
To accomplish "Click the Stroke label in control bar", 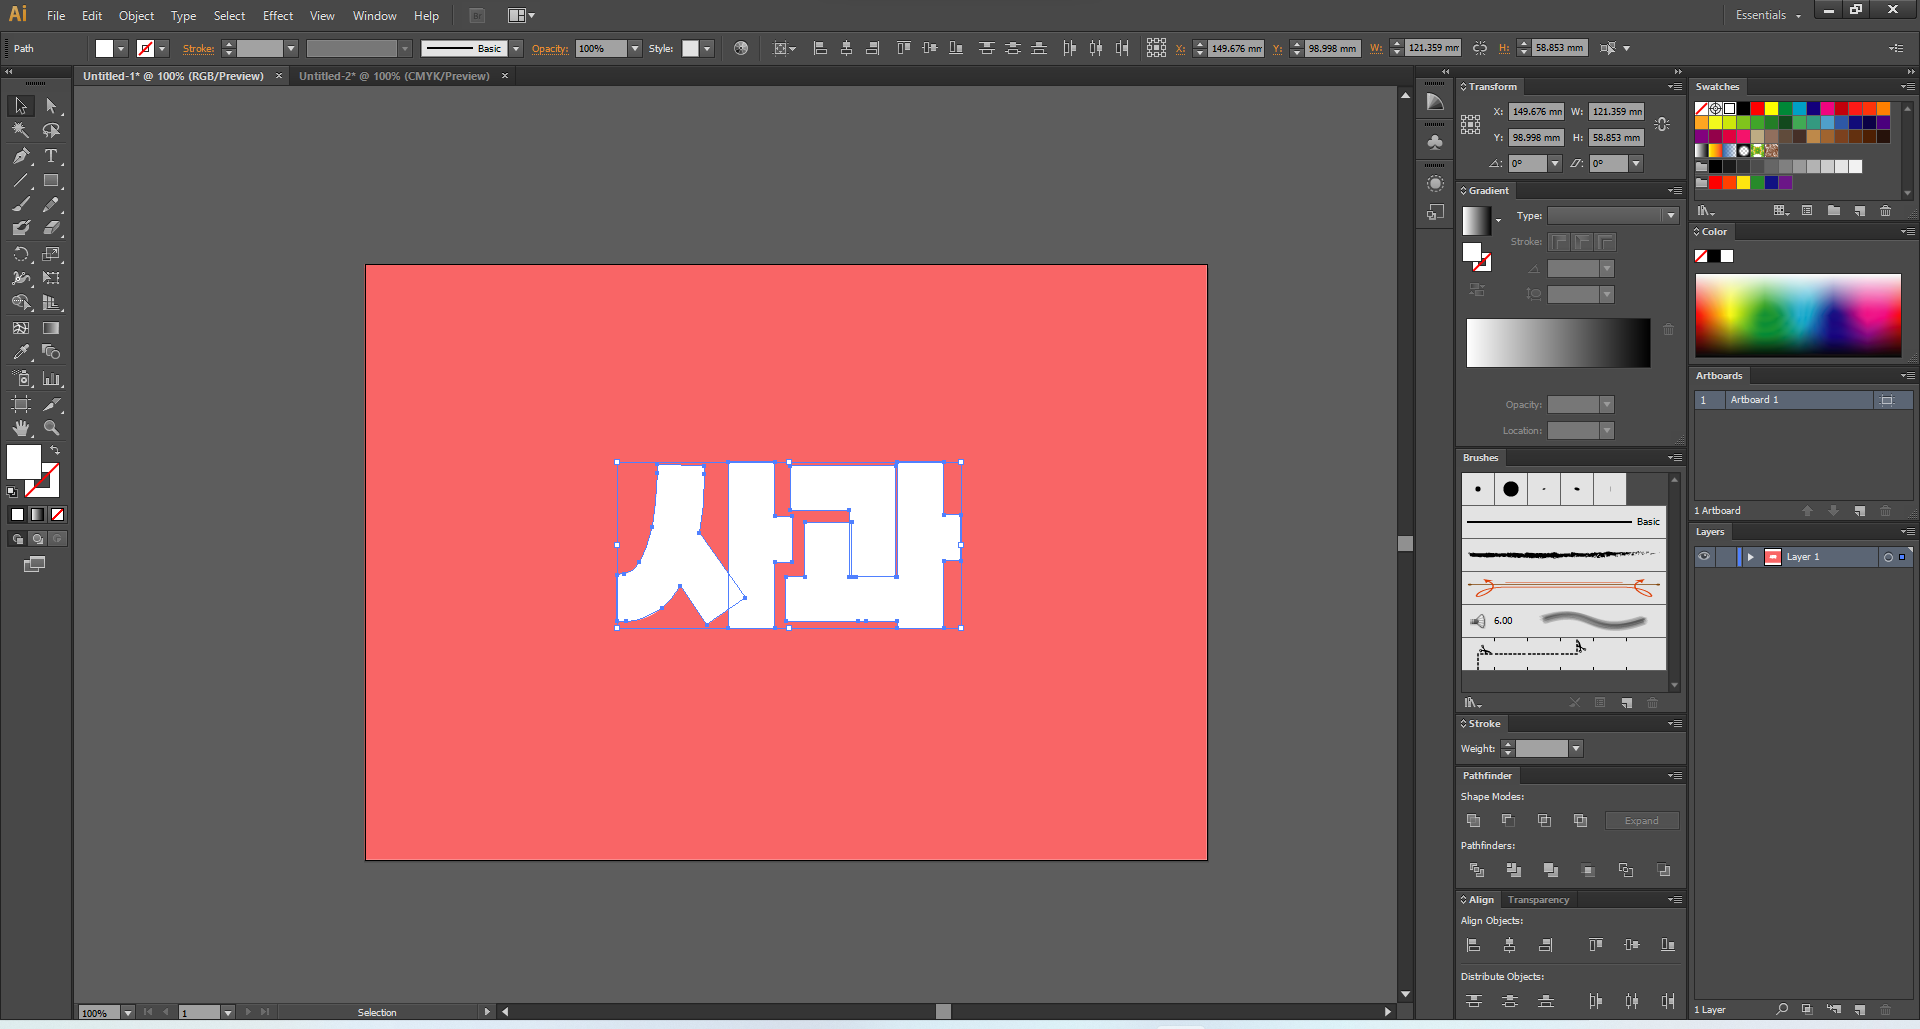I will [198, 48].
